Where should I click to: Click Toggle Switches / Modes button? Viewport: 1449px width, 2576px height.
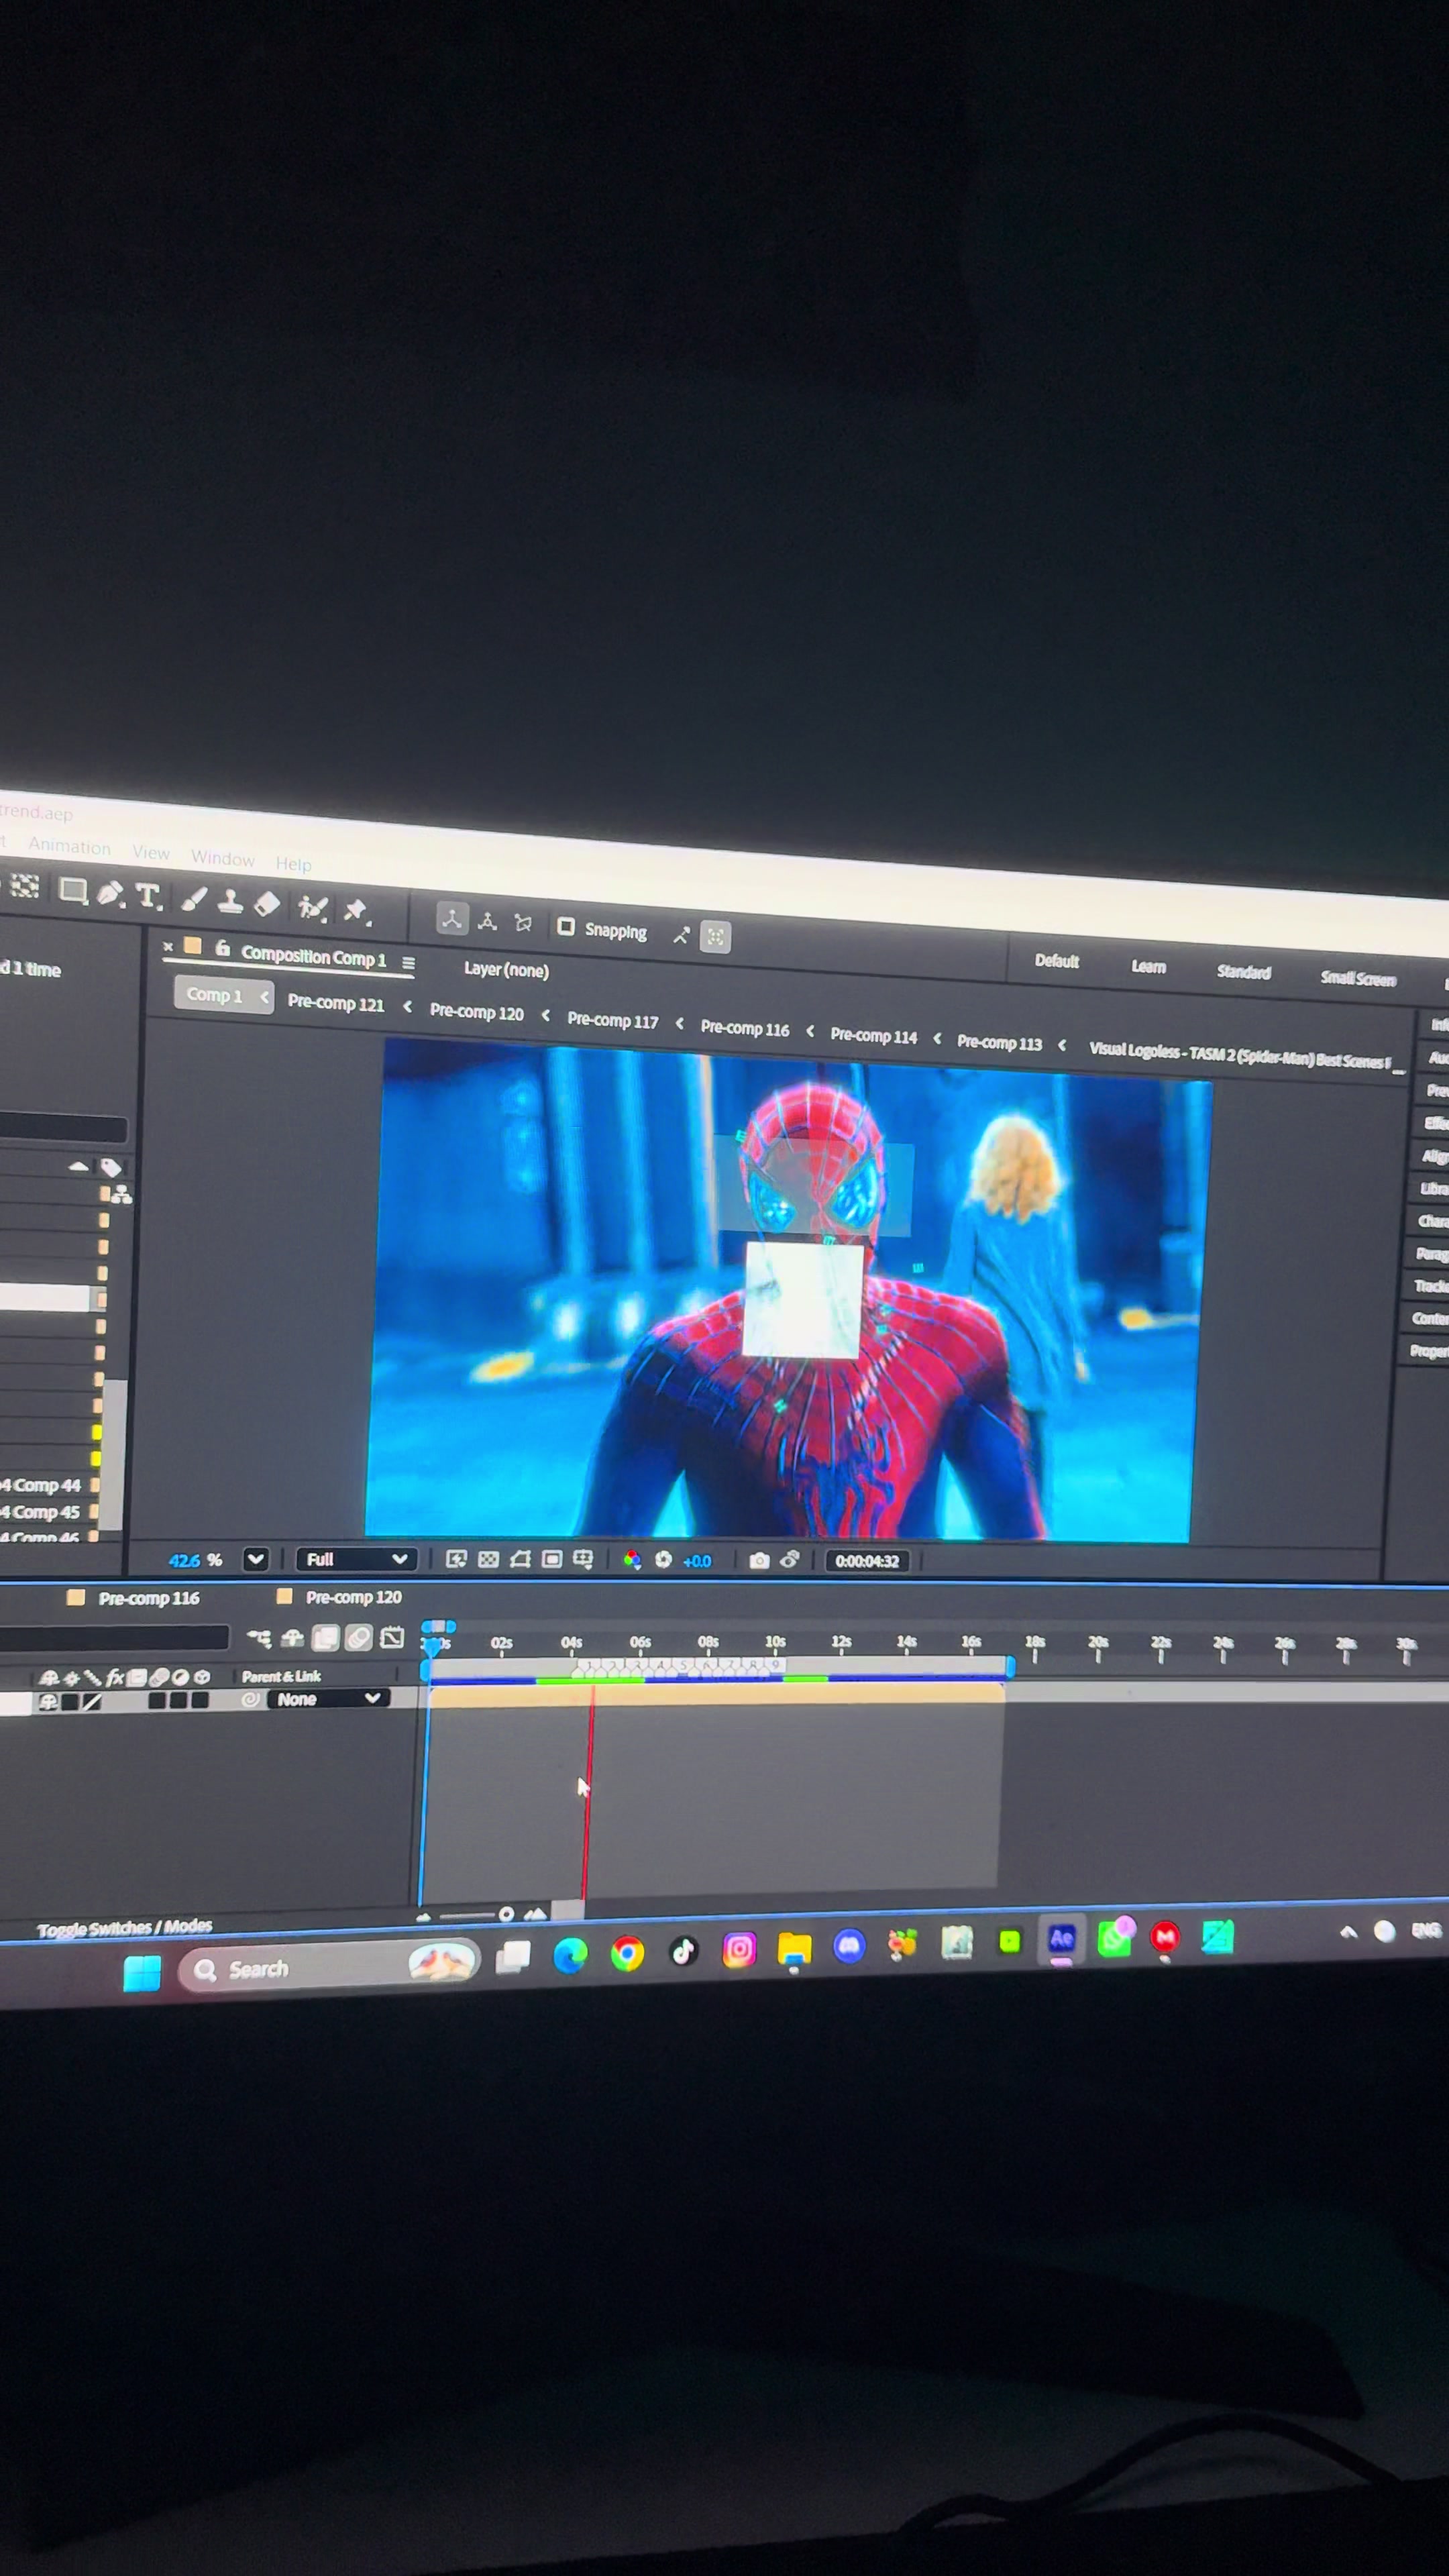coord(124,1927)
